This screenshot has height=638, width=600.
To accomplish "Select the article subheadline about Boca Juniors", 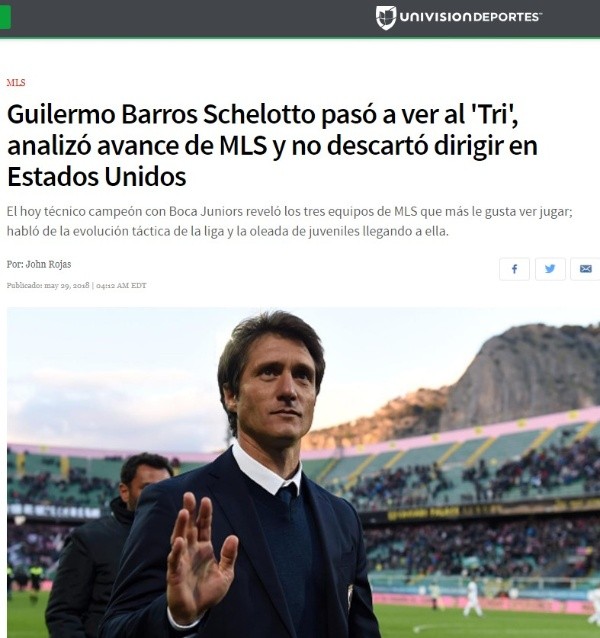I will coord(290,221).
